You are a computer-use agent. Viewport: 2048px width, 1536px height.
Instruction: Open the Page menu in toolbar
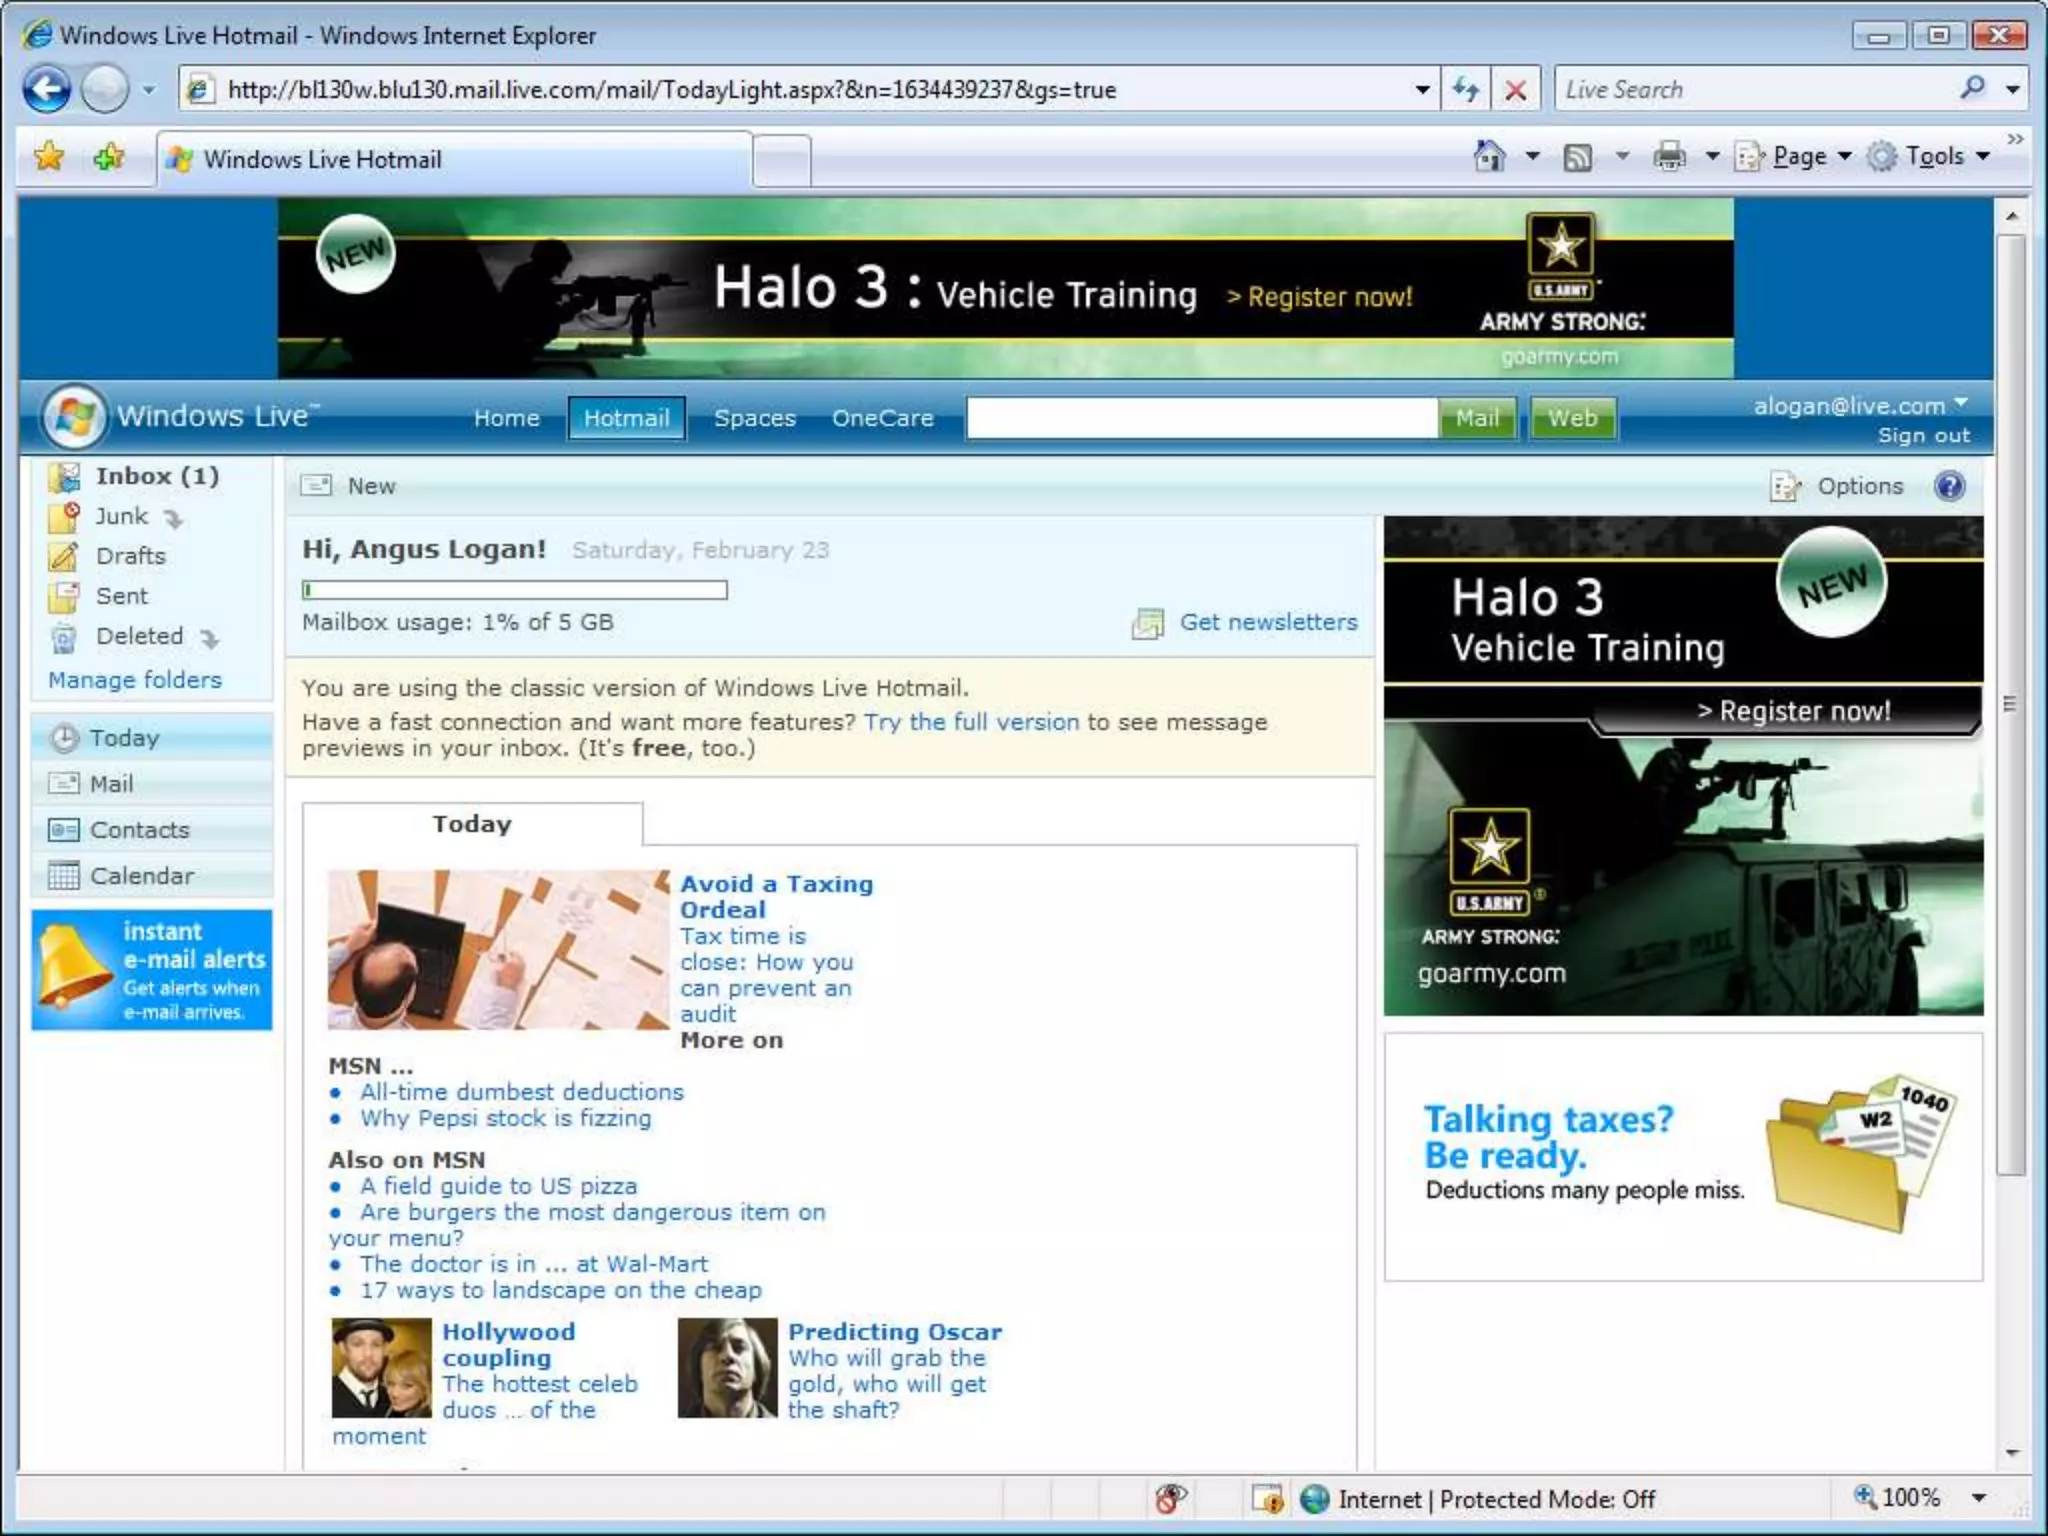1794,156
